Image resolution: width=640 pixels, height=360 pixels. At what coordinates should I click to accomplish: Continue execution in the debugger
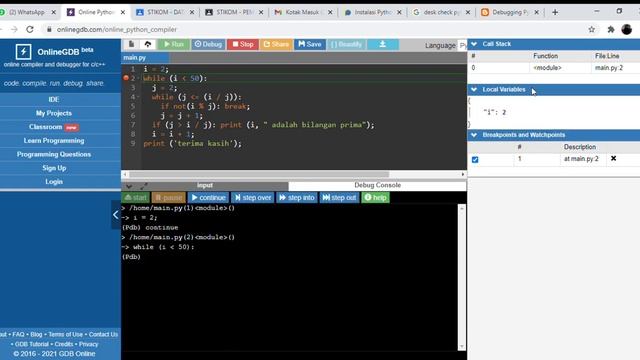click(208, 198)
